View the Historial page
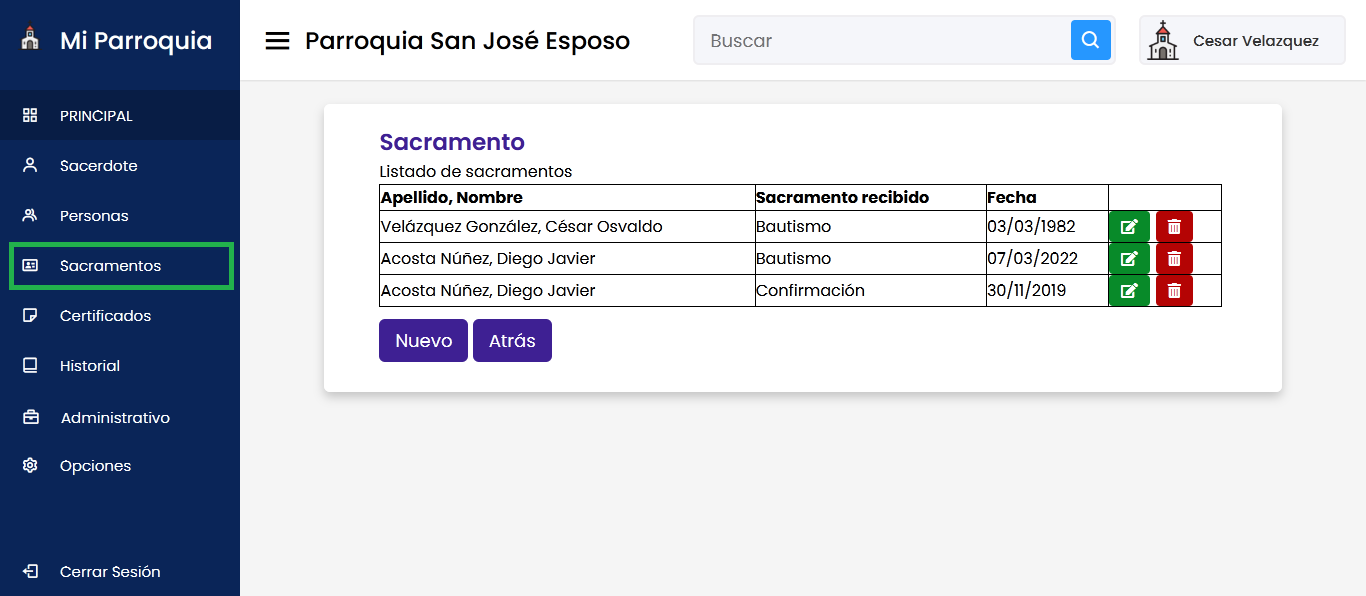Image resolution: width=1366 pixels, height=596 pixels. [90, 366]
